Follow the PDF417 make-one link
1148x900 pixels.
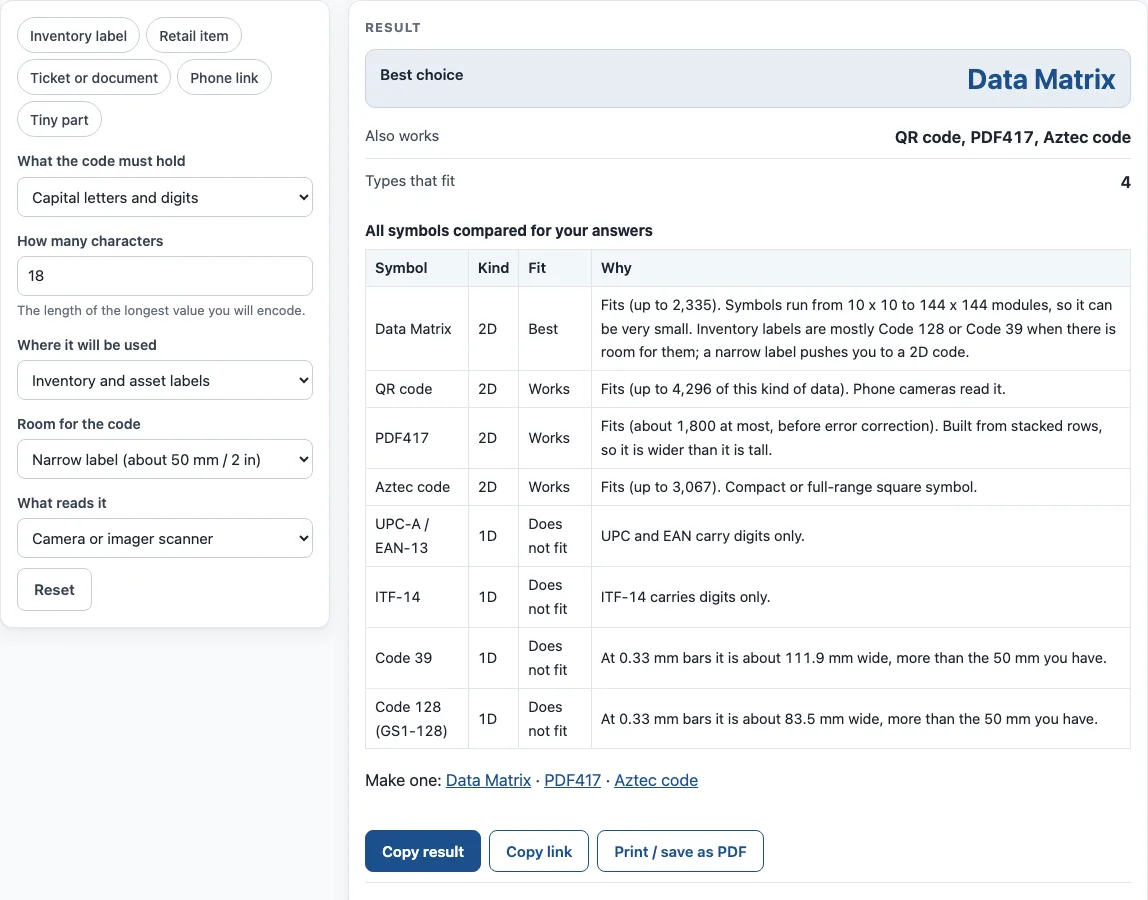click(x=573, y=781)
